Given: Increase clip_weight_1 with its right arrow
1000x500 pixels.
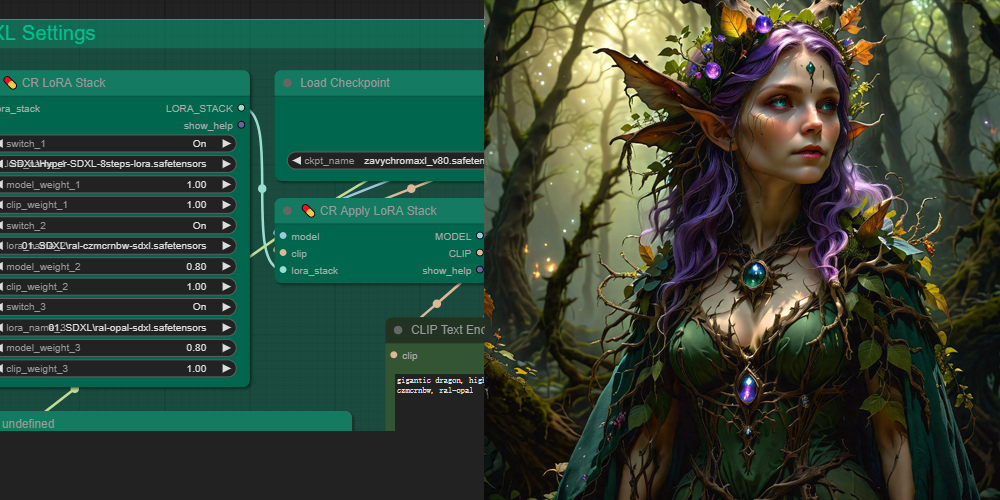Looking at the screenshot, I should 226,205.
